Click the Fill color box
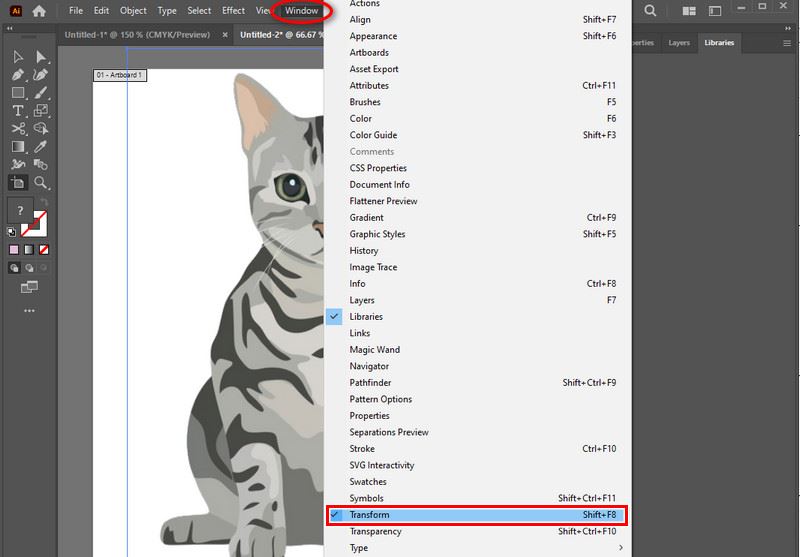The height and width of the screenshot is (557, 800). [20, 210]
